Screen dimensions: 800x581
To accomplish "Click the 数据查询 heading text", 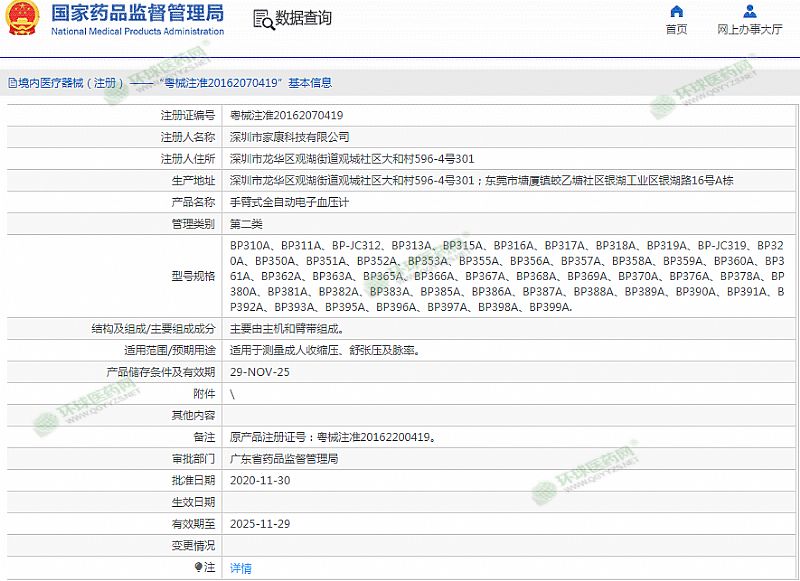I will pyautogui.click(x=304, y=19).
